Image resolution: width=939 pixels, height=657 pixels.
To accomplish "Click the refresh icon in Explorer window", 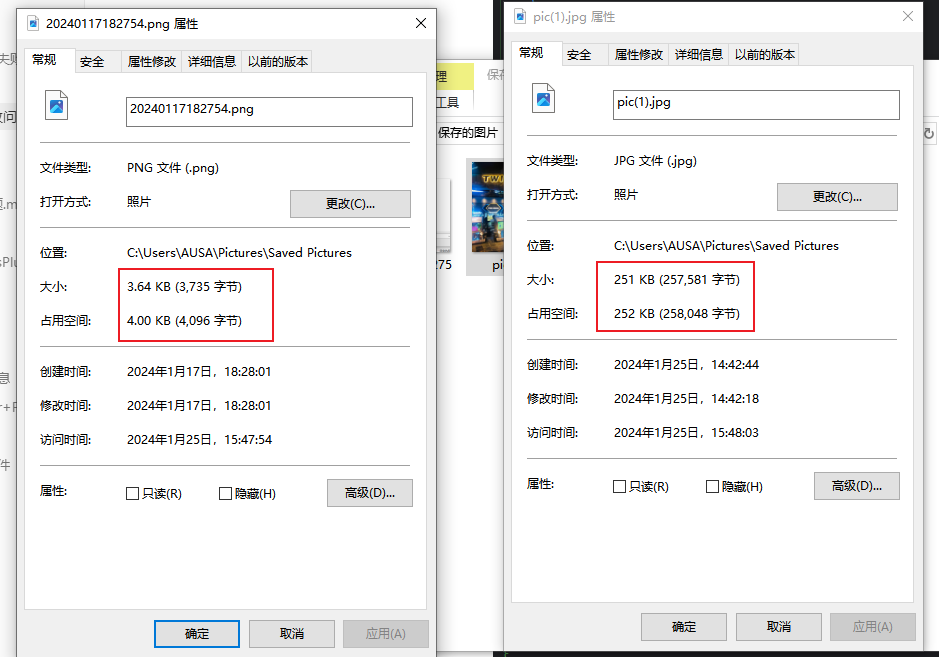I will coord(928,134).
